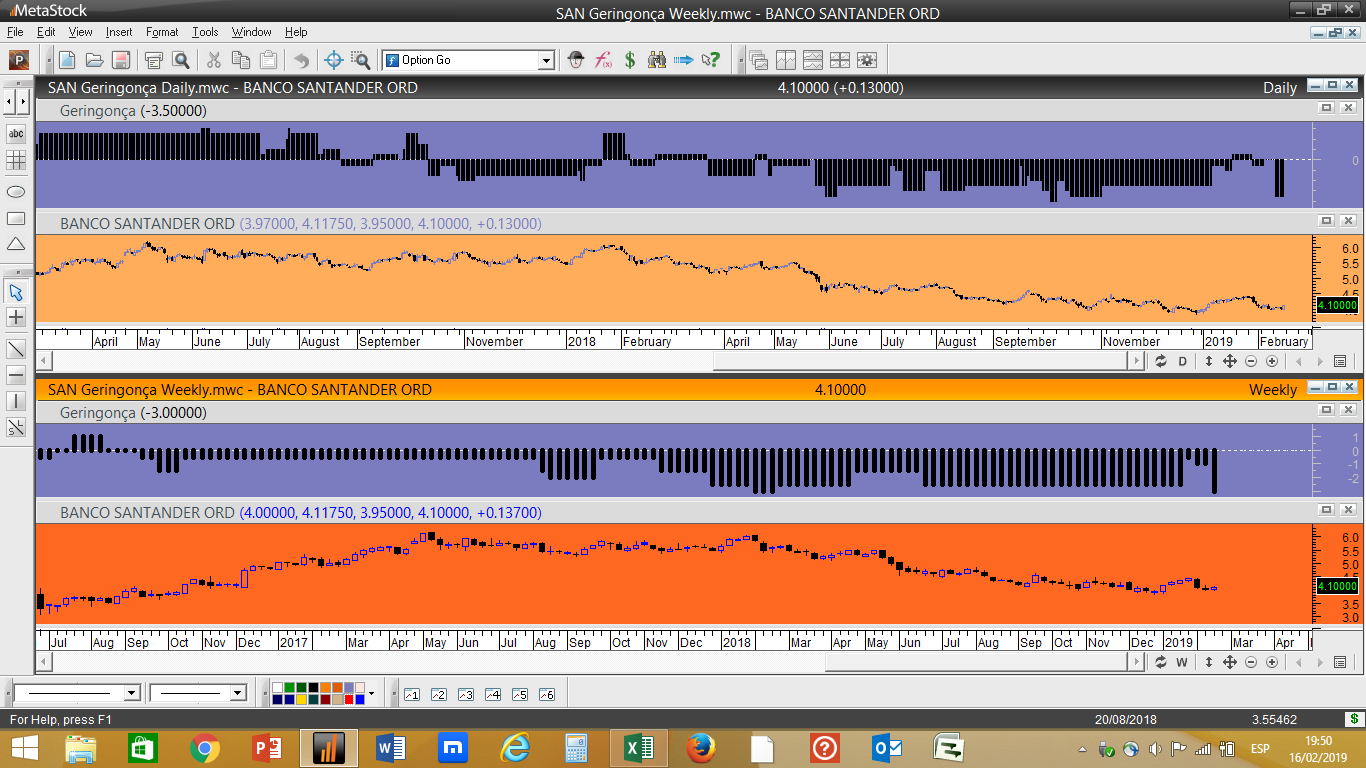Screen dimensions: 1366x768
Task: Select the ellipse drawing tool
Action: 16,191
